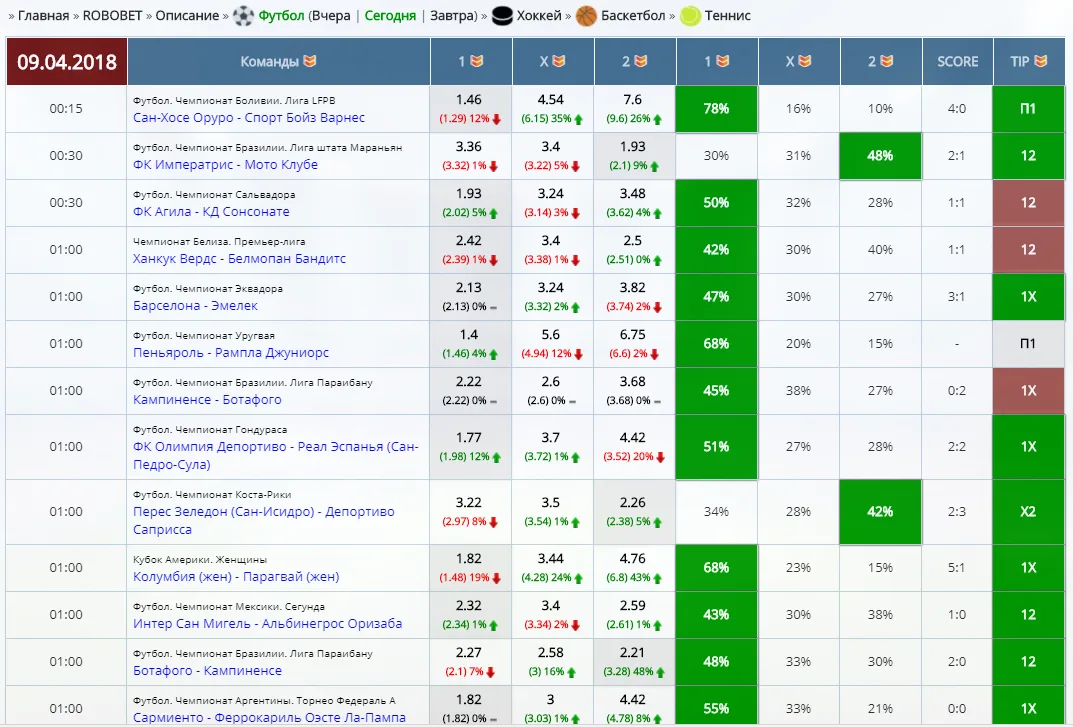Open match Барселона - Эмелек
Viewport: 1073px width, 727px height.
195,305
